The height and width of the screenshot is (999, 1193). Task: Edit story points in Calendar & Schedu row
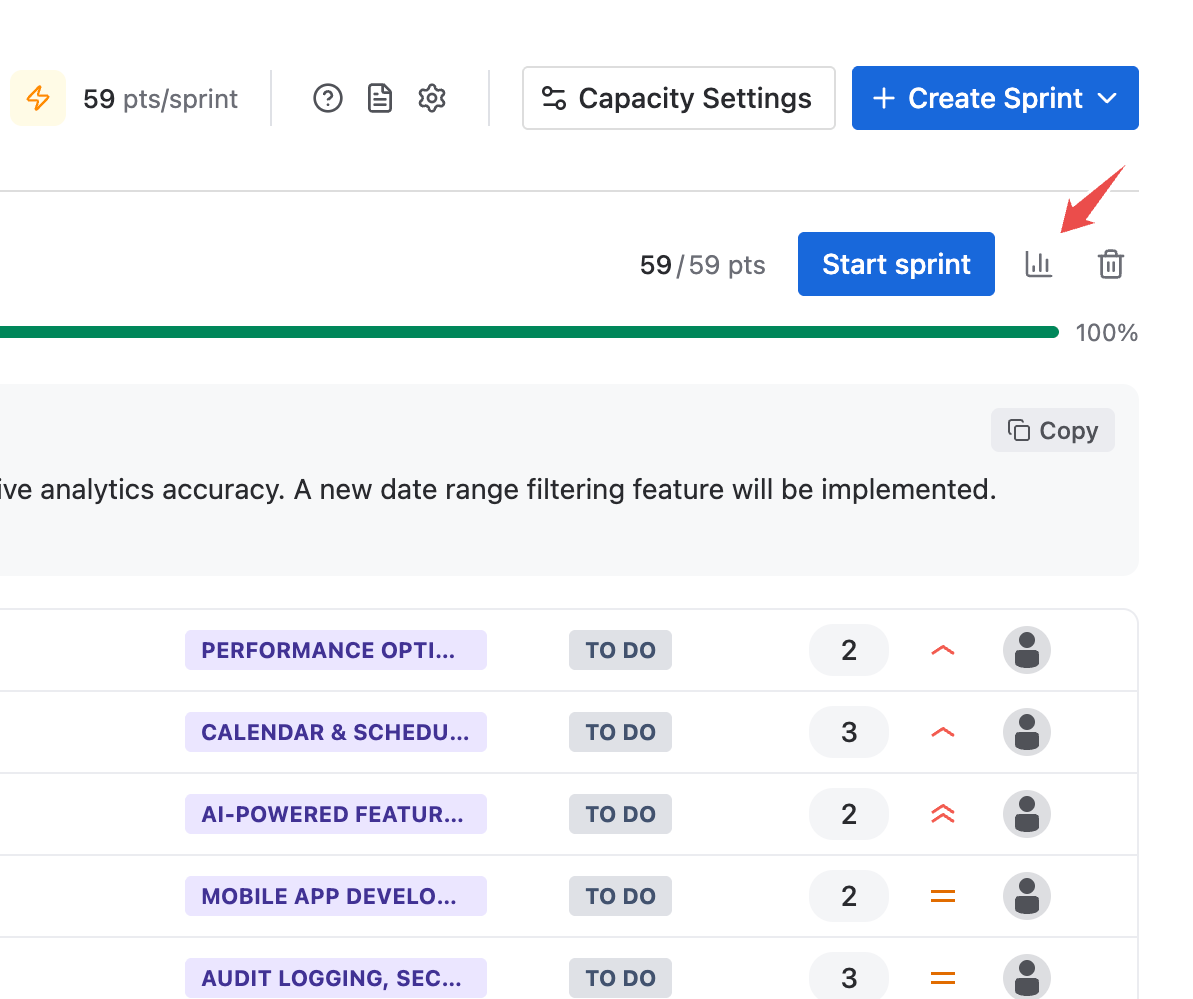click(849, 732)
